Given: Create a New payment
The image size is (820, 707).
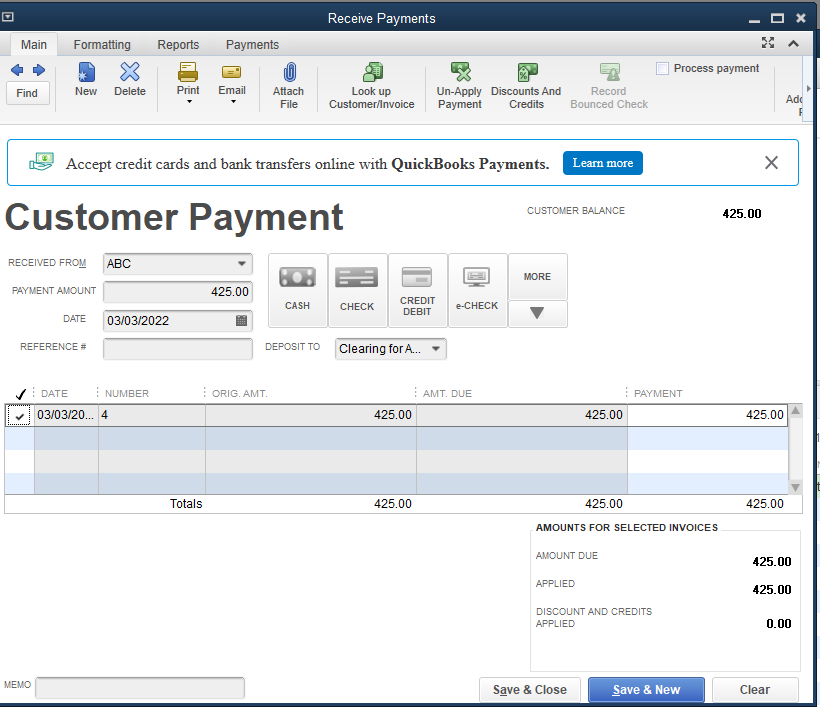Looking at the screenshot, I should pos(86,79).
